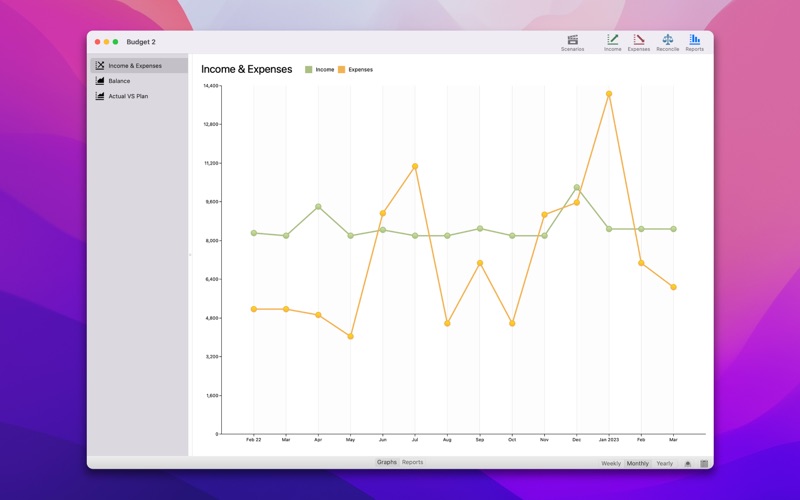Close the Budget 2 window
This screenshot has height=500, width=800.
[97, 42]
